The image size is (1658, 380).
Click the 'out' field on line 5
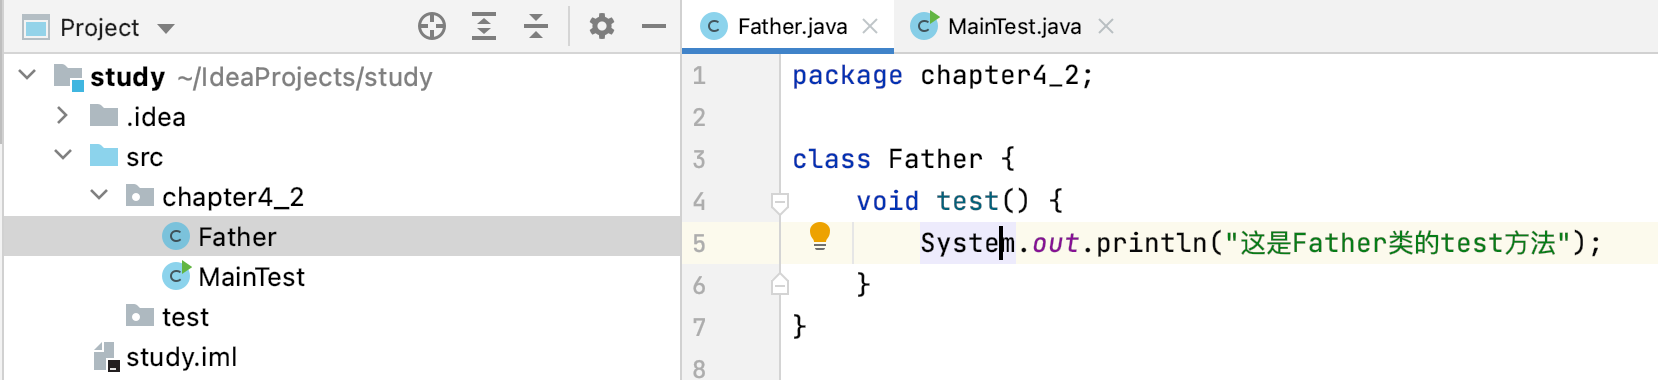click(1055, 243)
